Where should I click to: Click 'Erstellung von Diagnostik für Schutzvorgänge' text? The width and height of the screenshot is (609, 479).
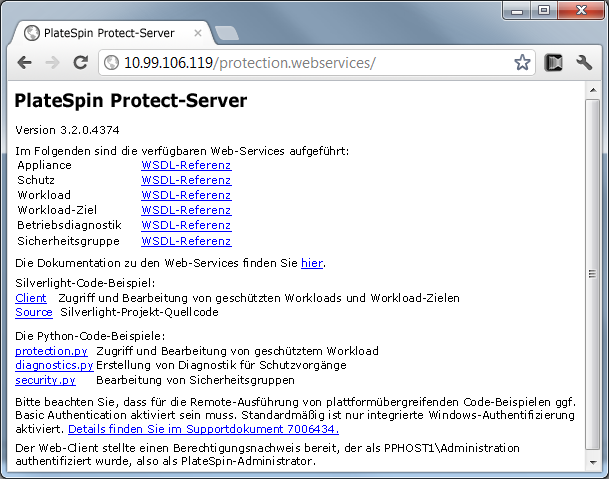click(221, 365)
